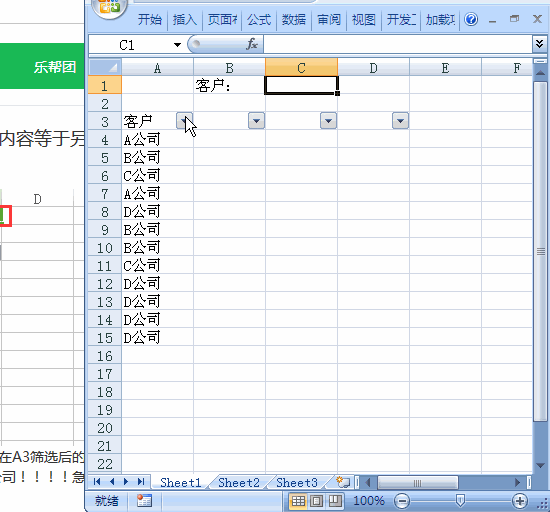Open the filter dropdown in cell A3
550x512 pixels.
(x=184, y=121)
